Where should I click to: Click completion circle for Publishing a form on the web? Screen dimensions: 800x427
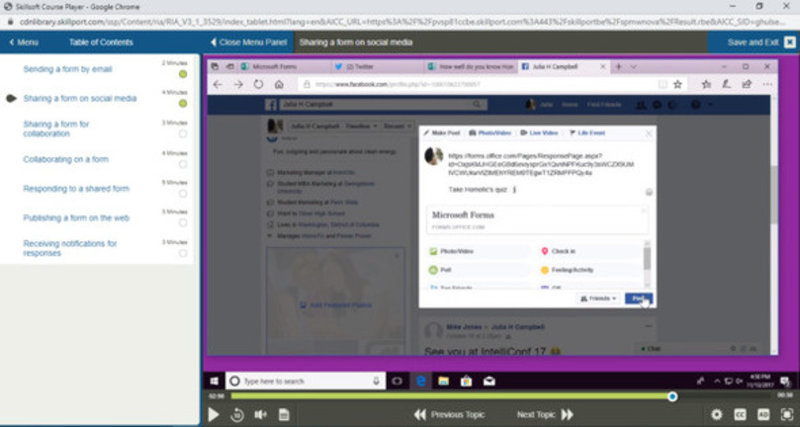183,223
